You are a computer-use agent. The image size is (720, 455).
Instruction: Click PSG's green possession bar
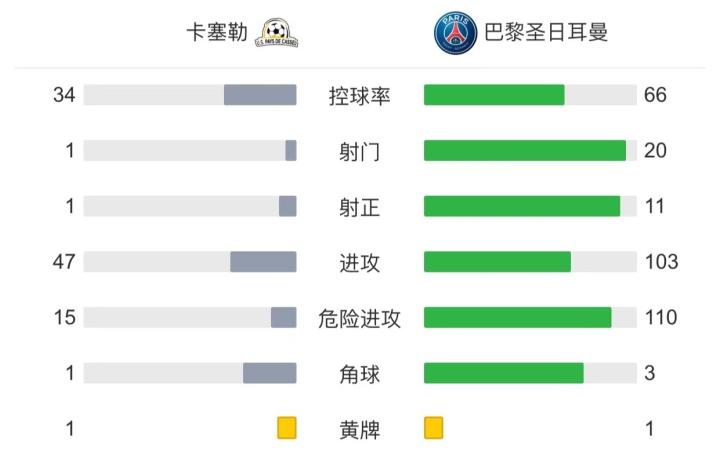point(494,95)
